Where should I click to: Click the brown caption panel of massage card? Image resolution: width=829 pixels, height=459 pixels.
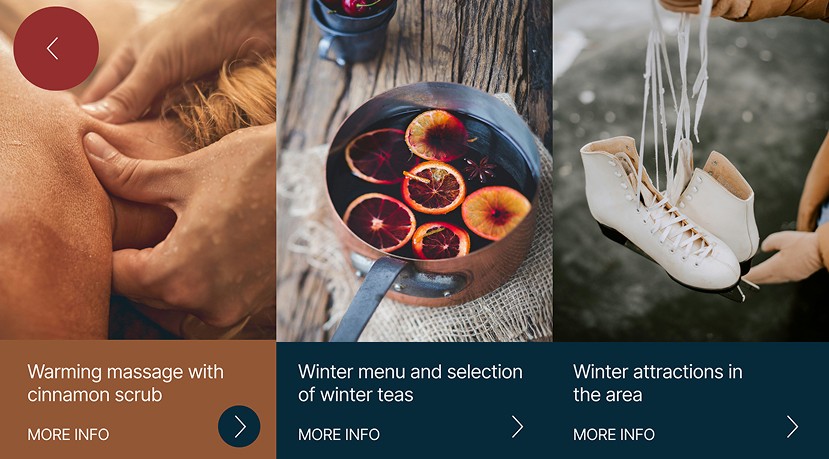tap(137, 400)
